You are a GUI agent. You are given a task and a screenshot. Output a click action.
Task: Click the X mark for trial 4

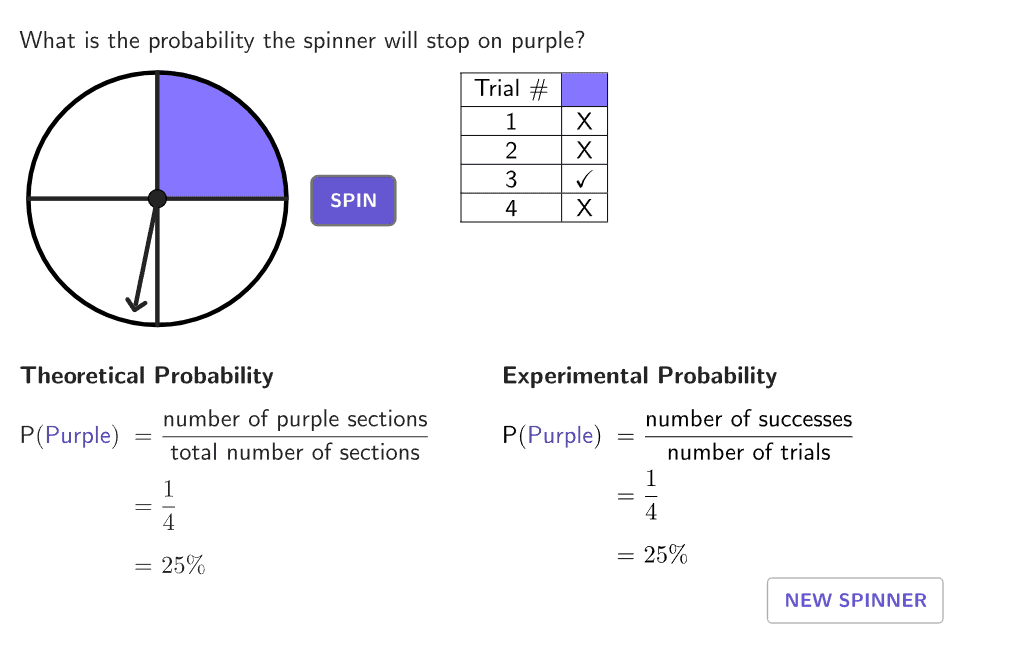[584, 208]
